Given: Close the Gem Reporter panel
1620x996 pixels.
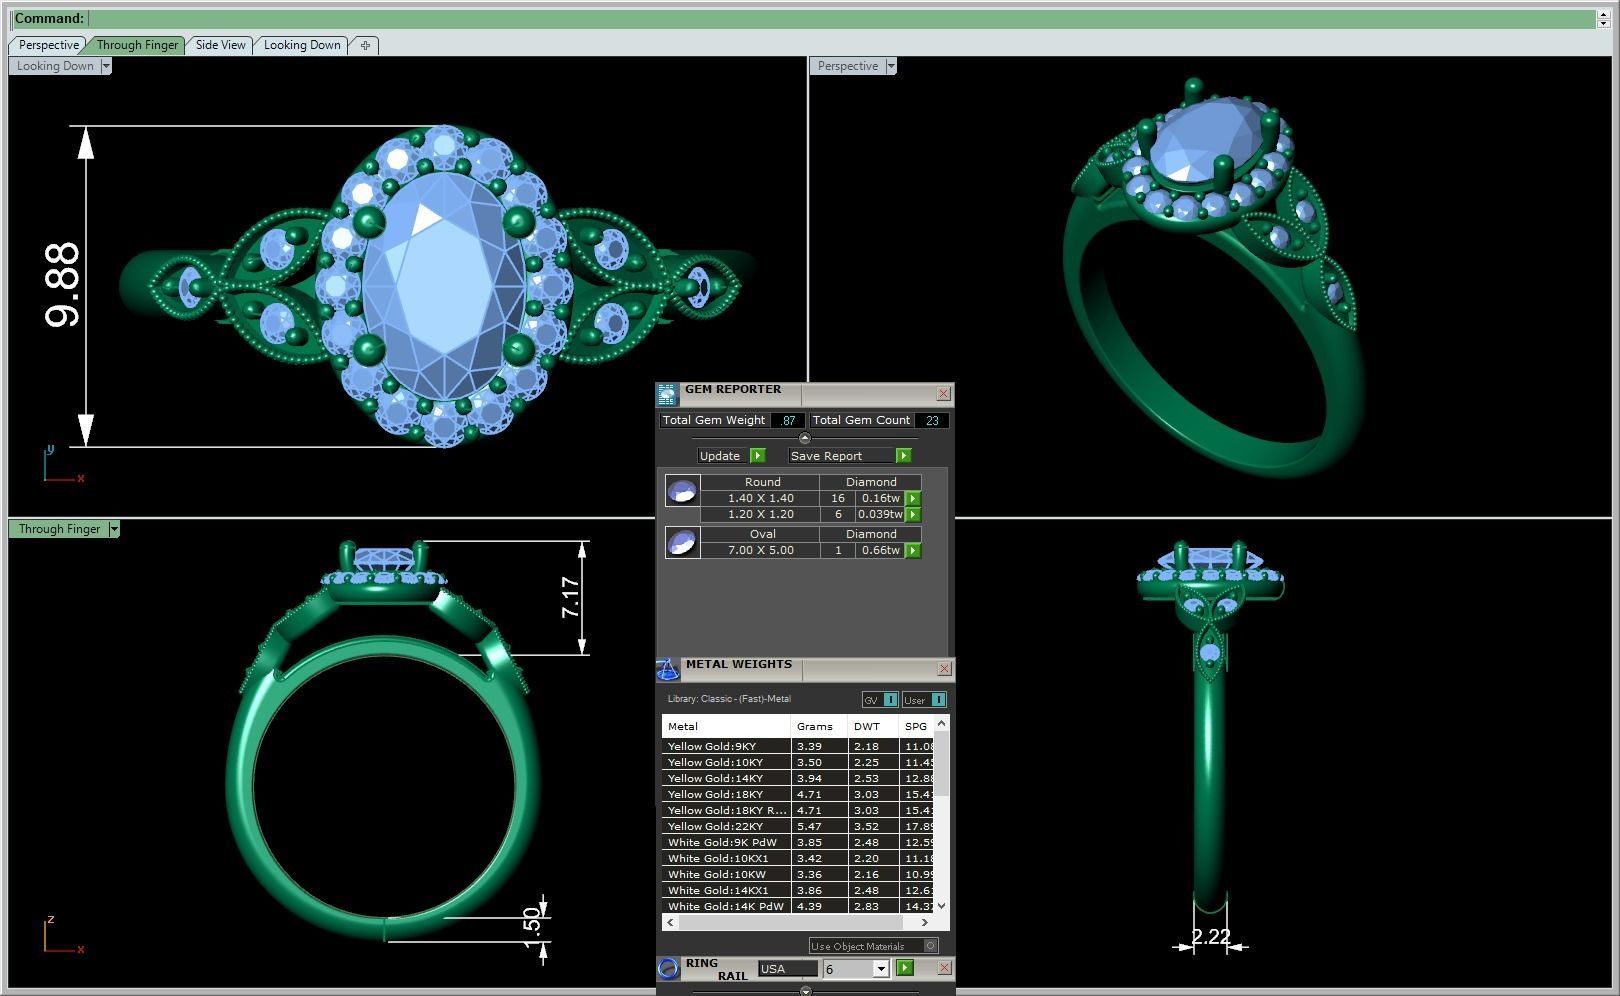Looking at the screenshot, I should [943, 394].
